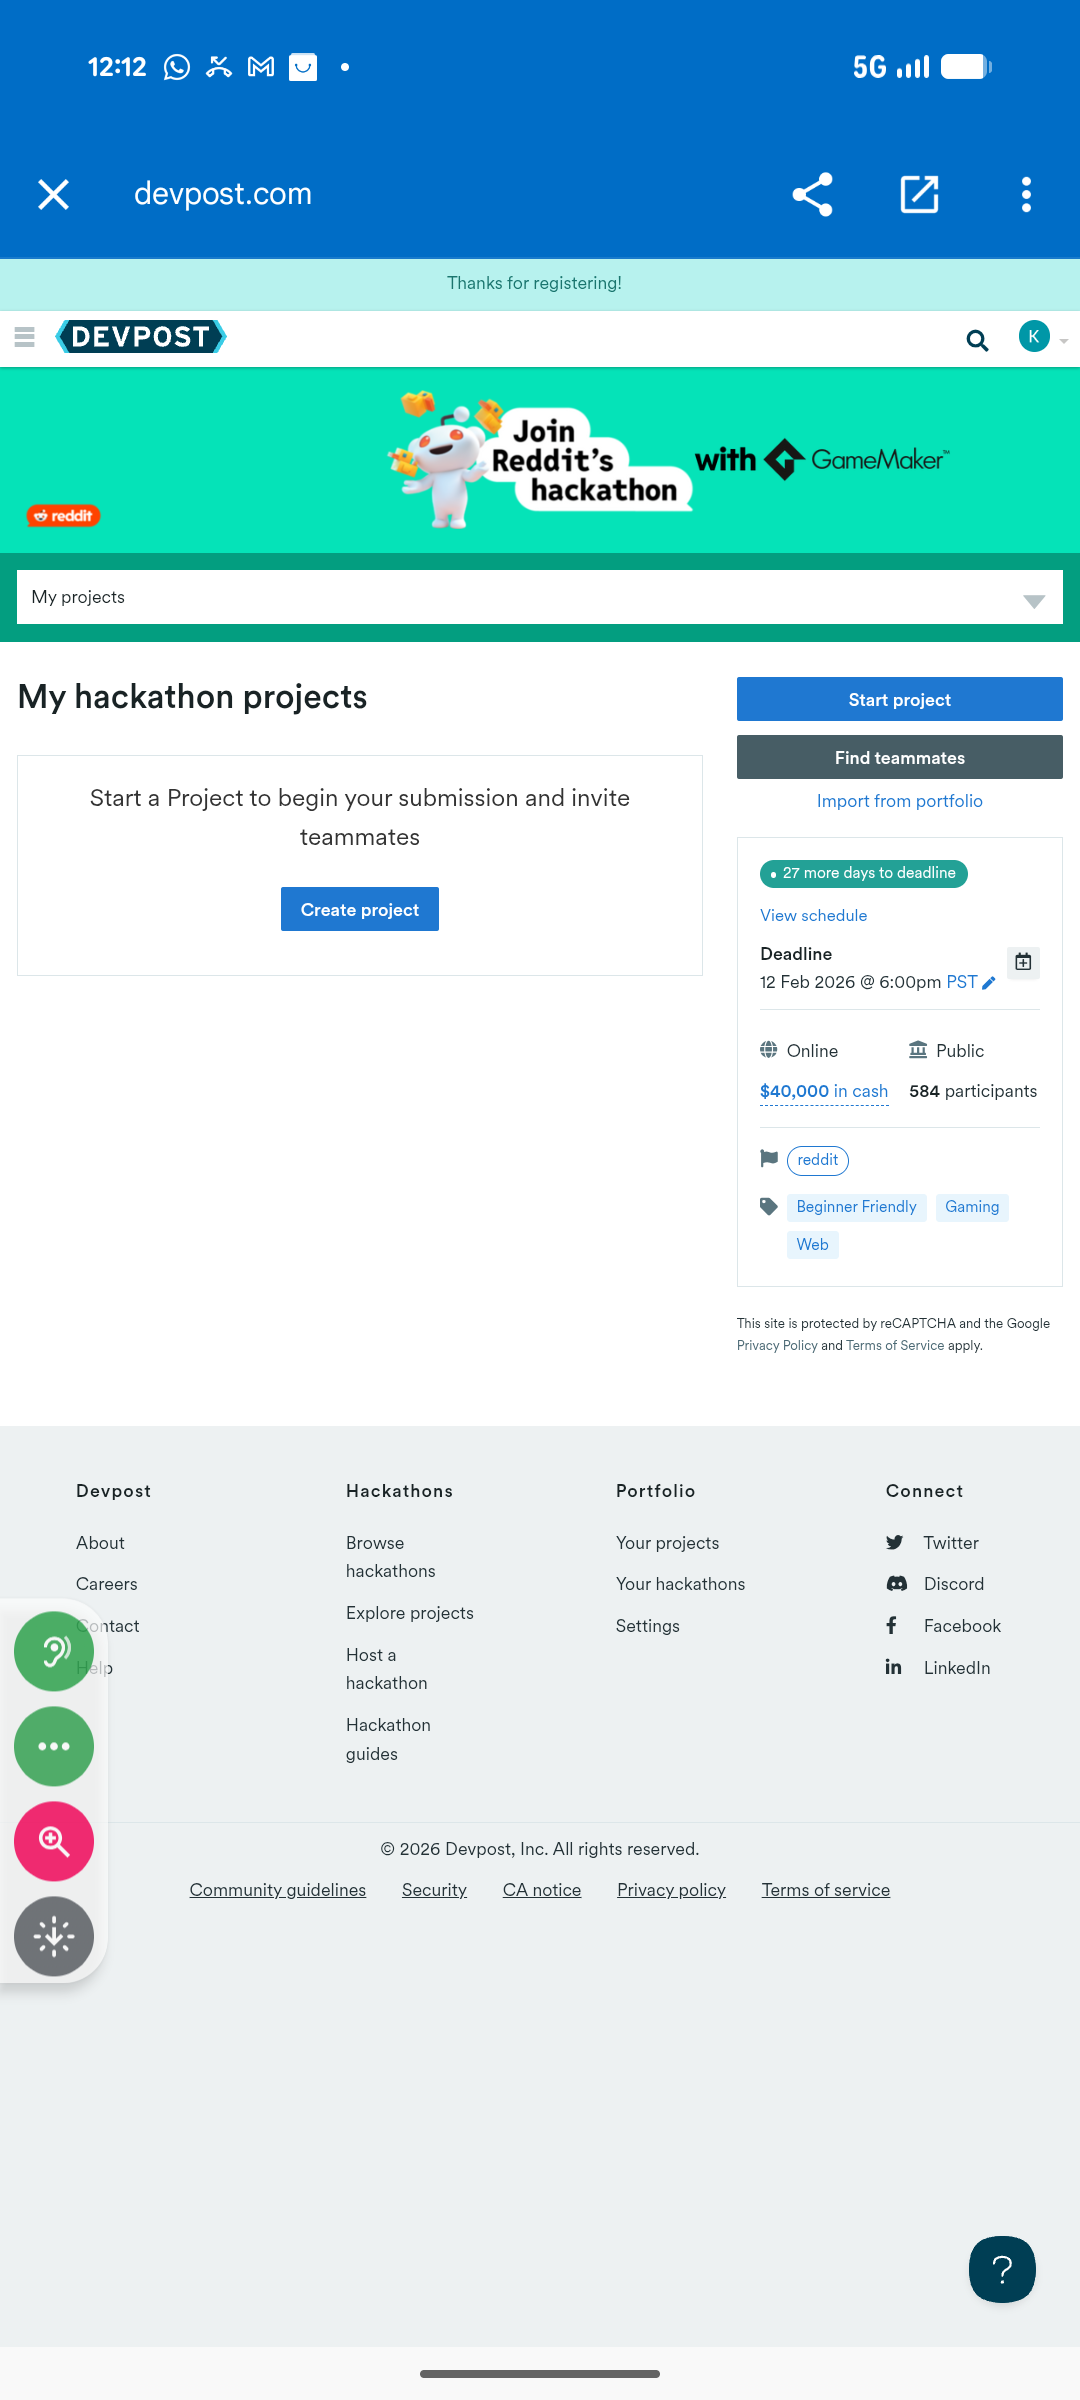Click the question mark help button

1002,2269
